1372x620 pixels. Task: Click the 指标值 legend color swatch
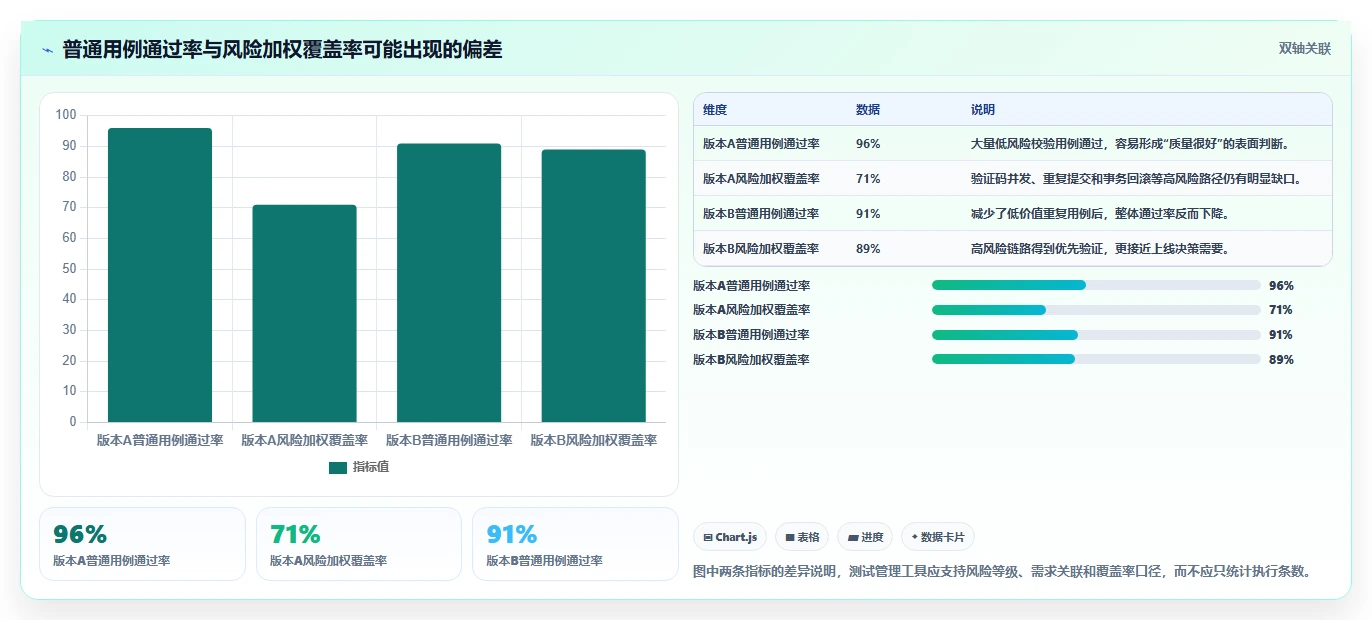[x=338, y=467]
